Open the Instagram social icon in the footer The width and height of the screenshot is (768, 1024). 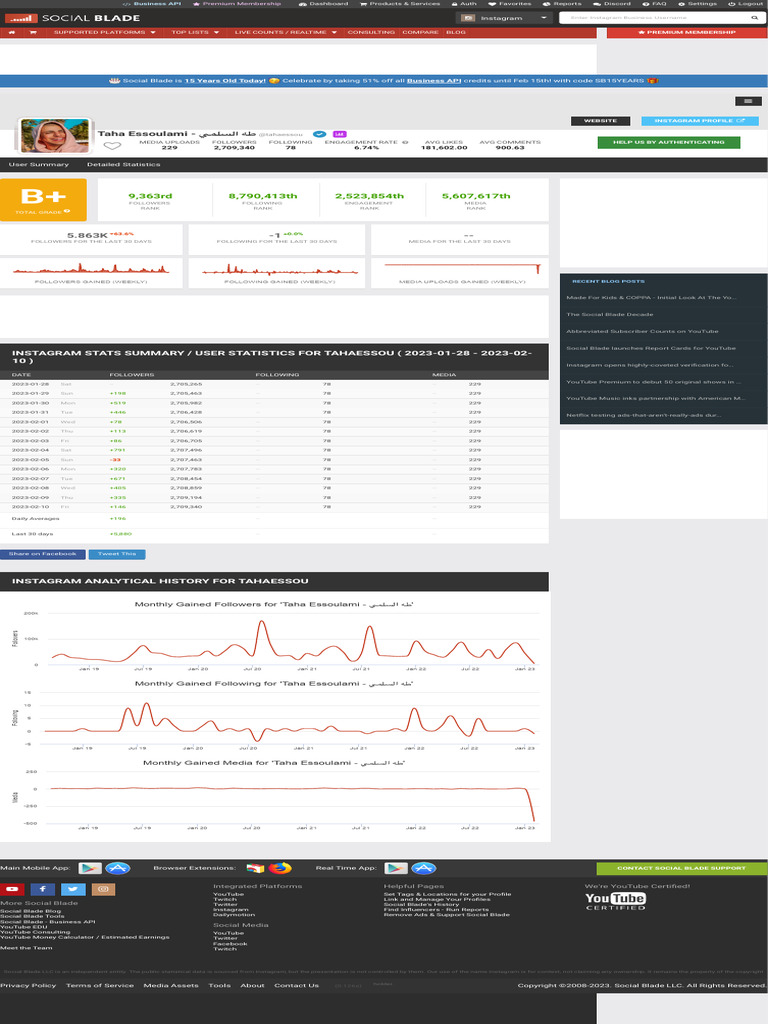(x=103, y=889)
